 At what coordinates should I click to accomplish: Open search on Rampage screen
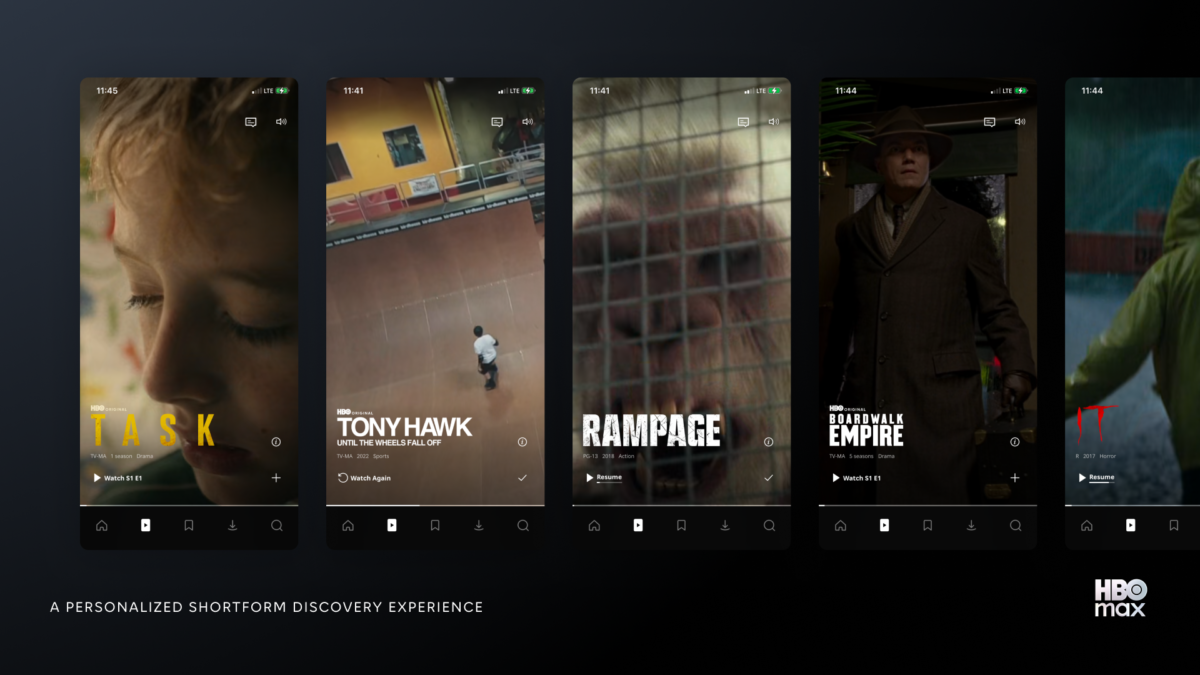(x=769, y=526)
